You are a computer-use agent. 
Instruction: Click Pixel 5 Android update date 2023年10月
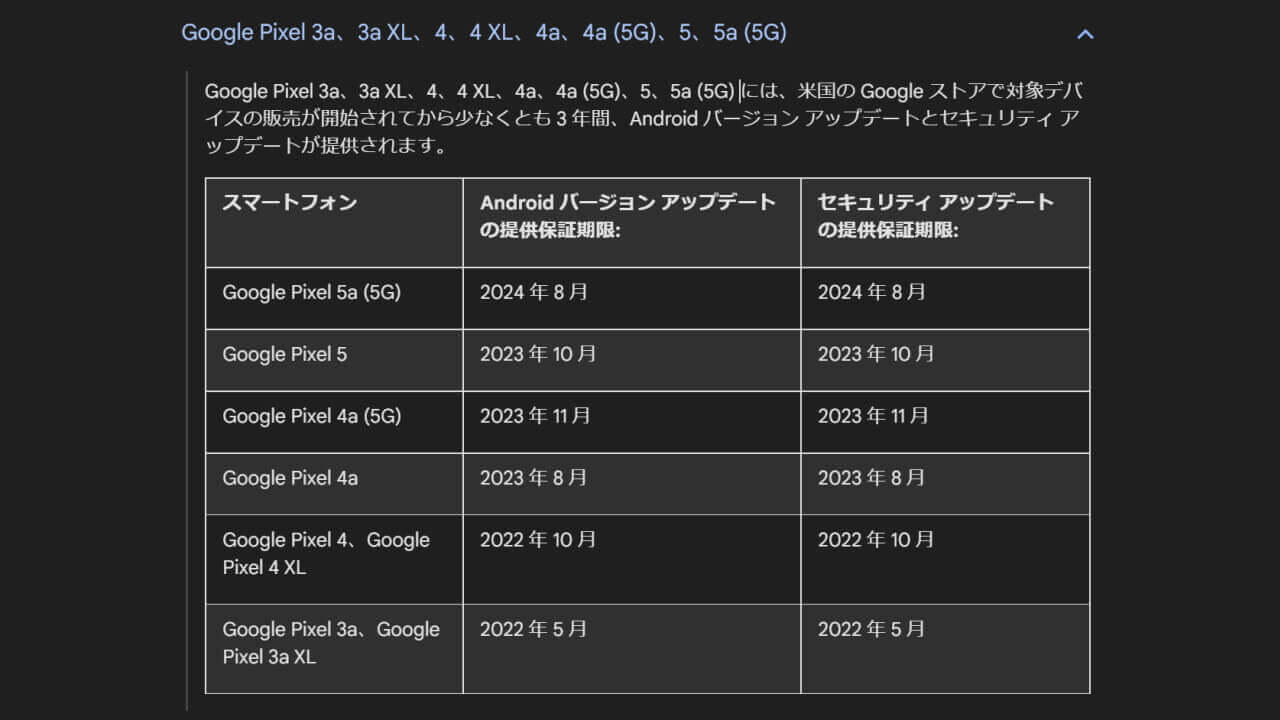(538, 355)
